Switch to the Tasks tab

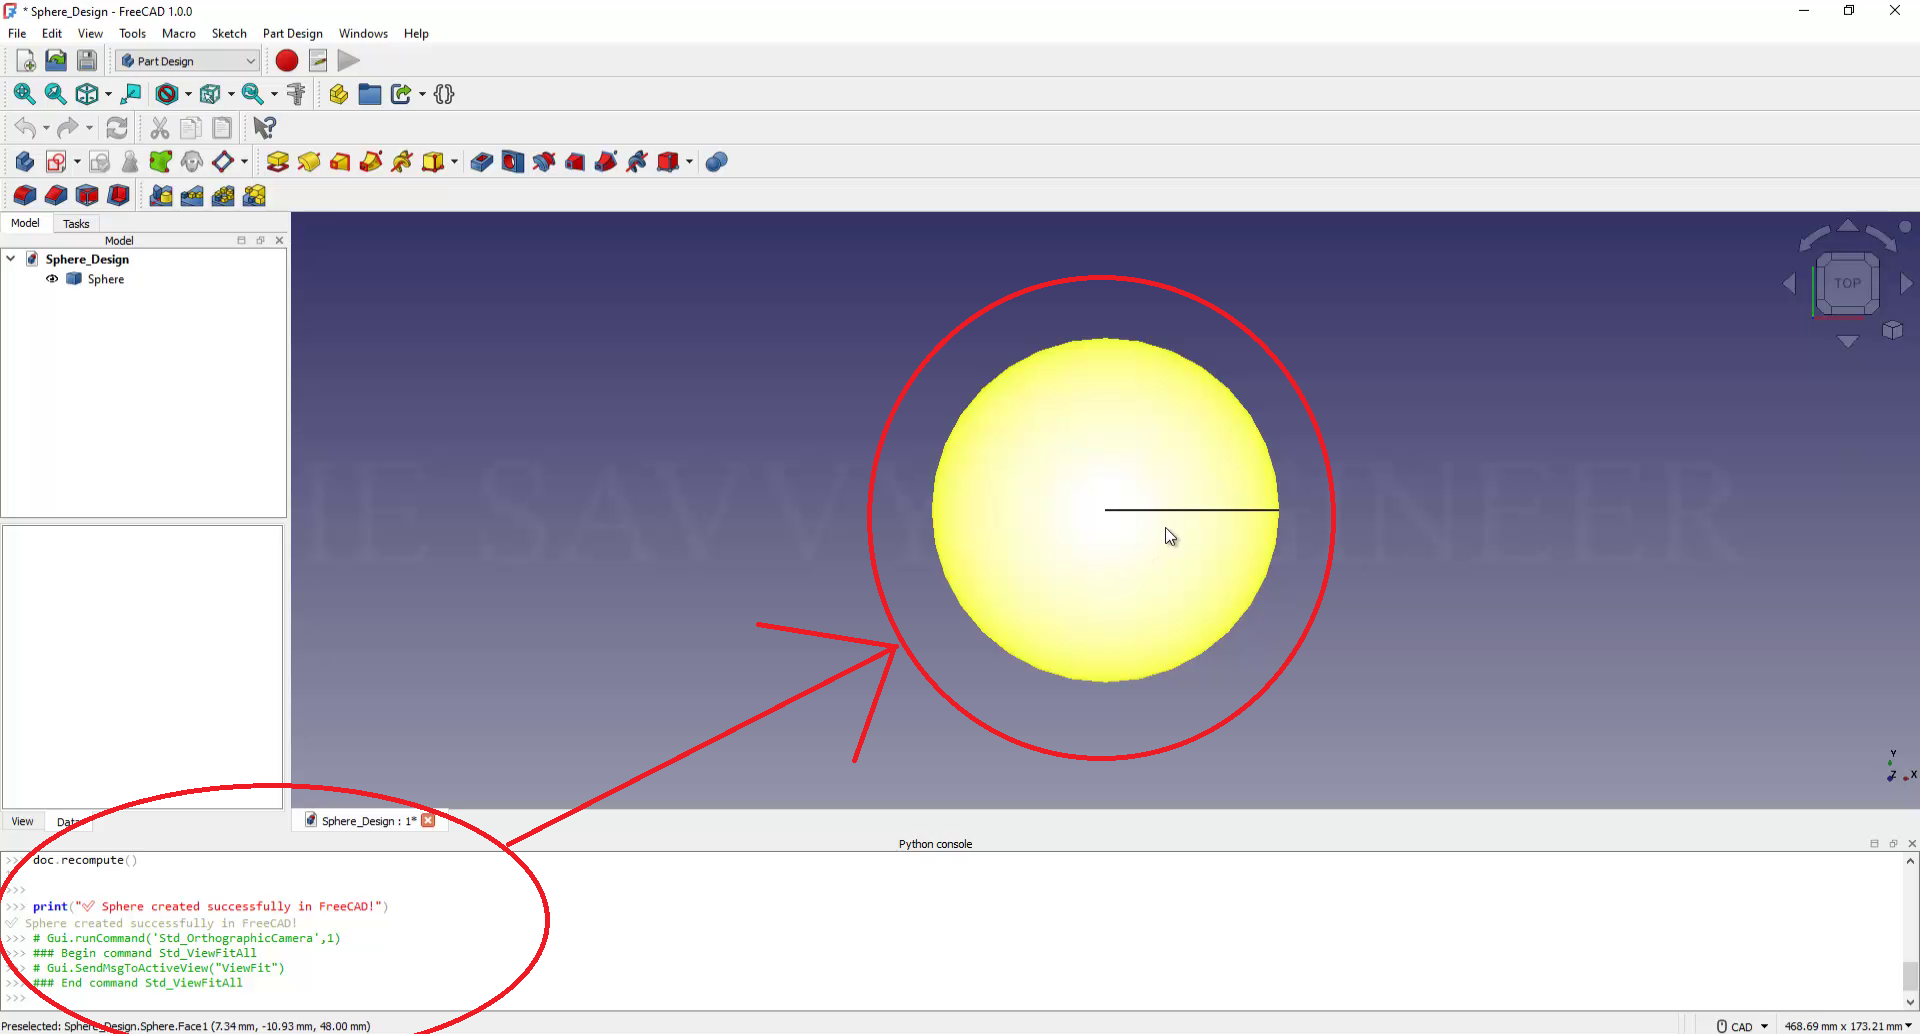(x=76, y=224)
